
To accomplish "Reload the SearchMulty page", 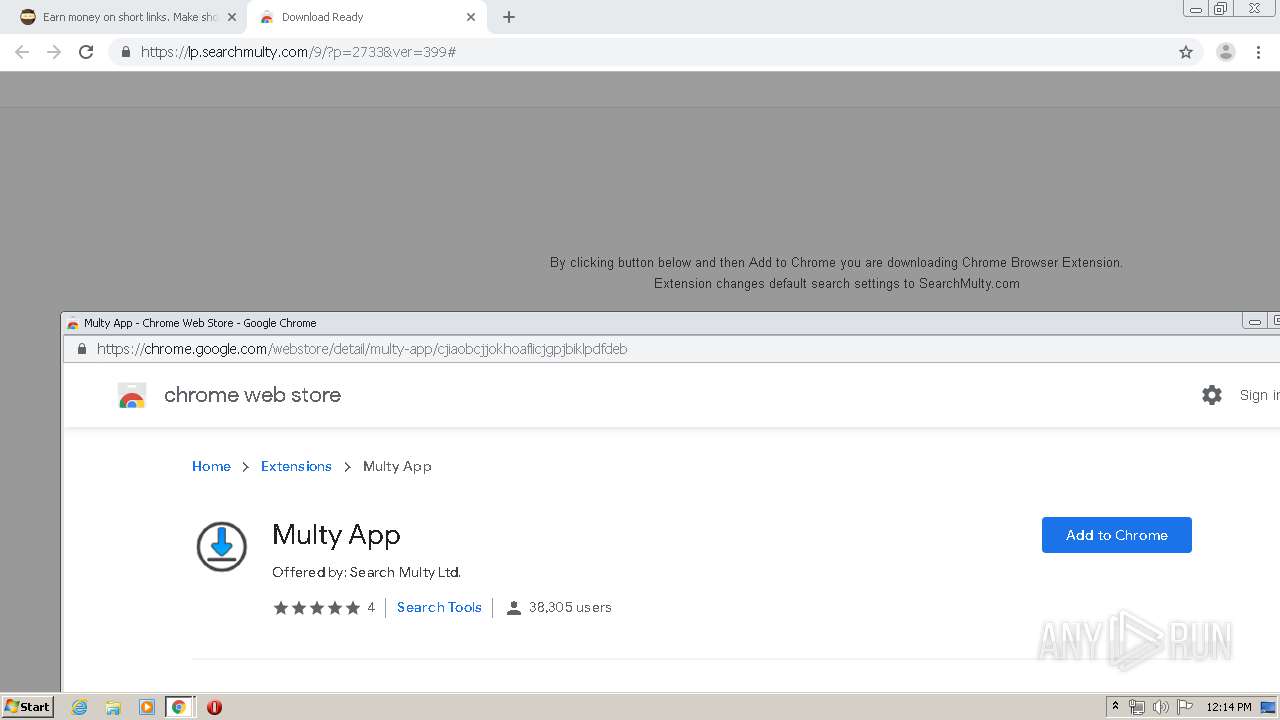I will (86, 52).
